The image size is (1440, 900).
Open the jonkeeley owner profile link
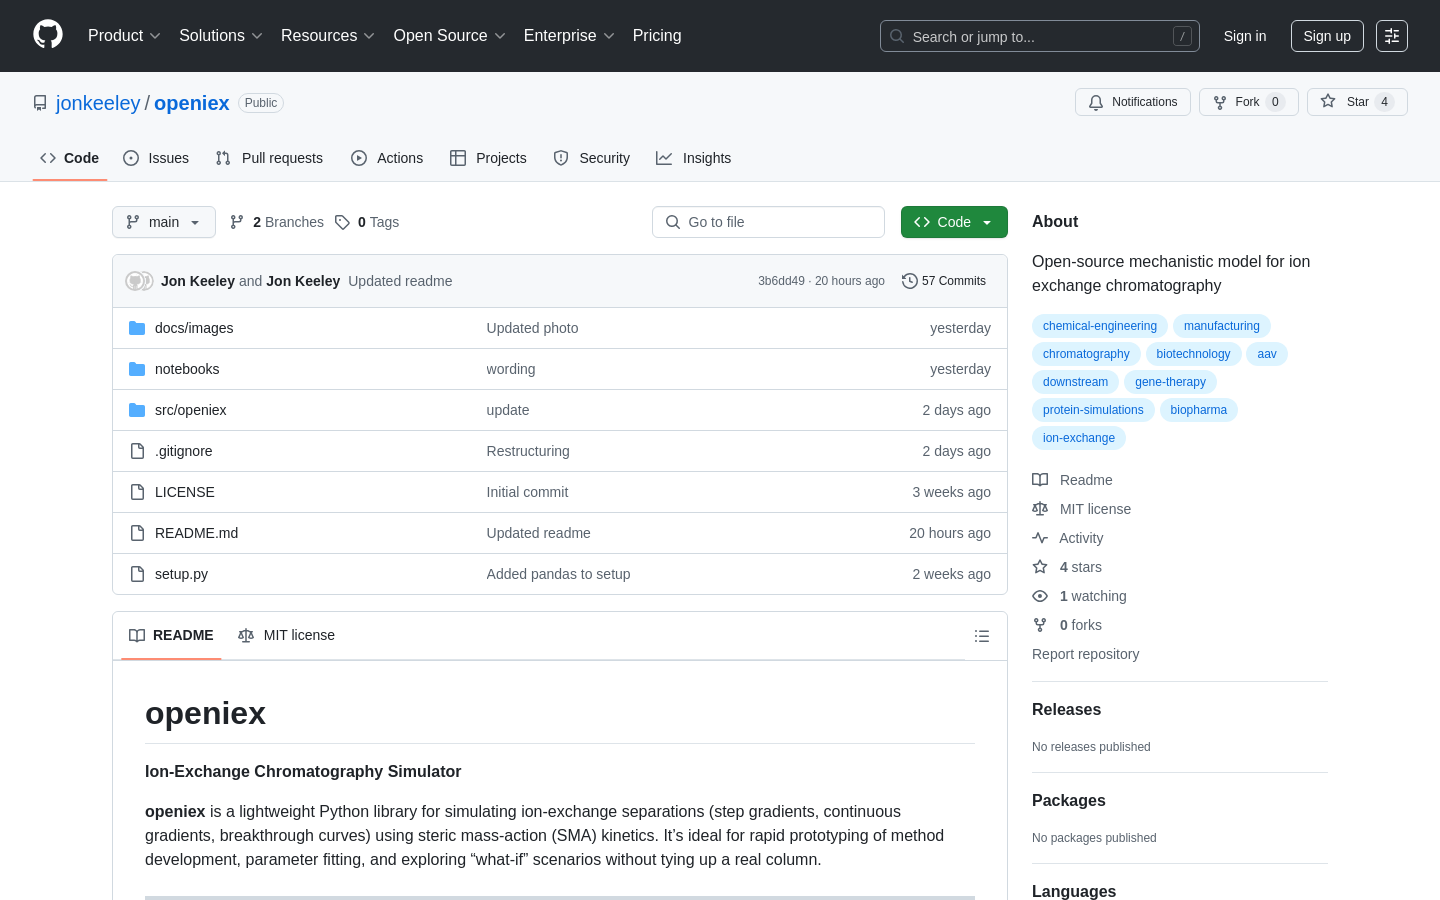[x=98, y=103]
